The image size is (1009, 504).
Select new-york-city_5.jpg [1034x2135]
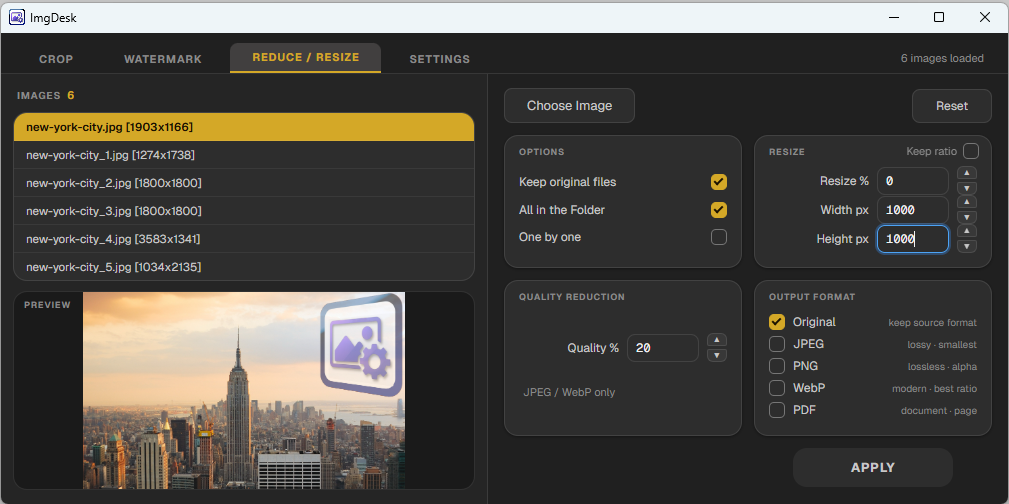tap(244, 266)
